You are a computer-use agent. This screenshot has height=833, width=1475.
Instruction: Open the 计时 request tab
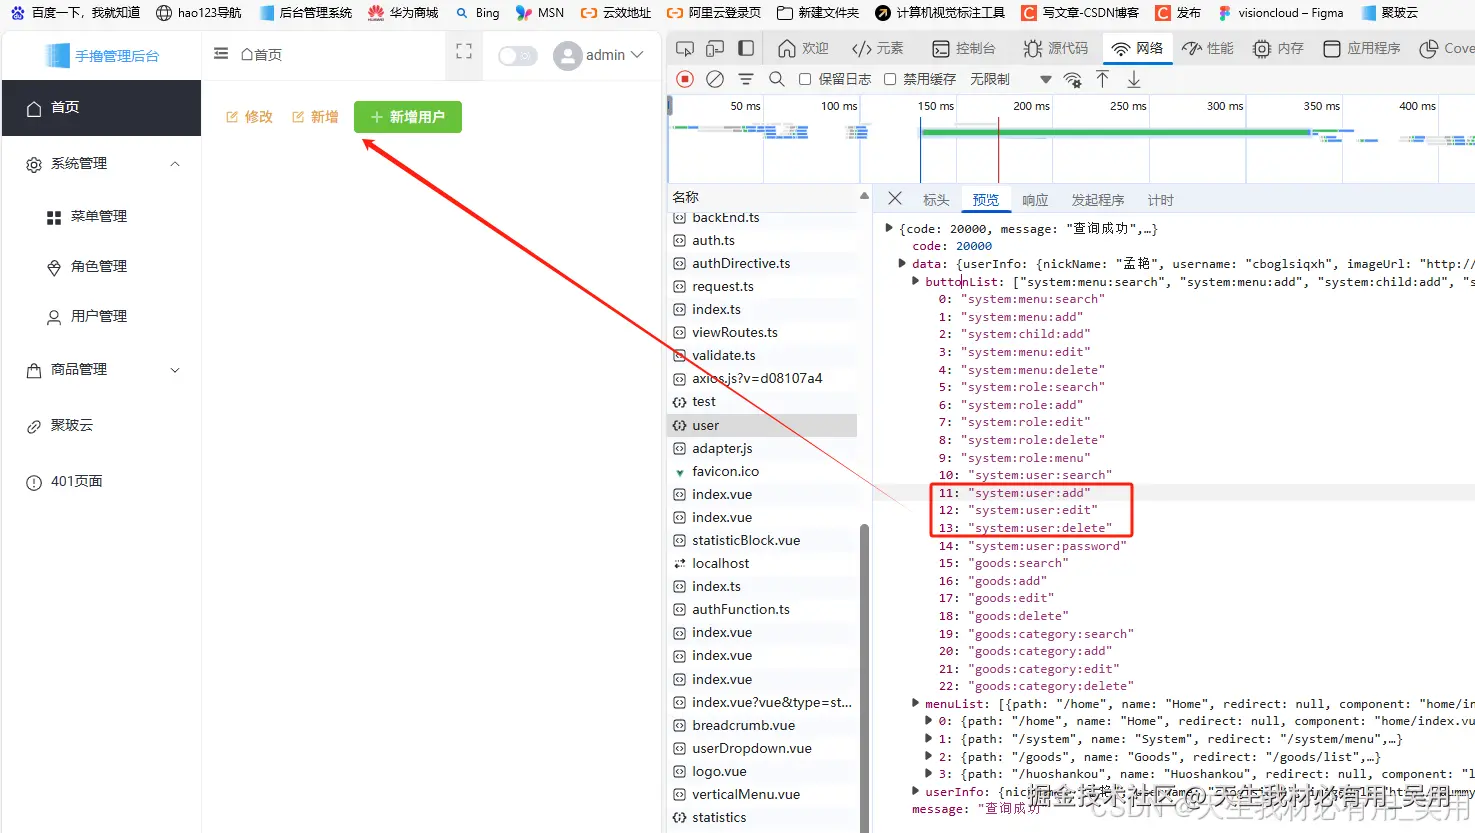click(1160, 200)
